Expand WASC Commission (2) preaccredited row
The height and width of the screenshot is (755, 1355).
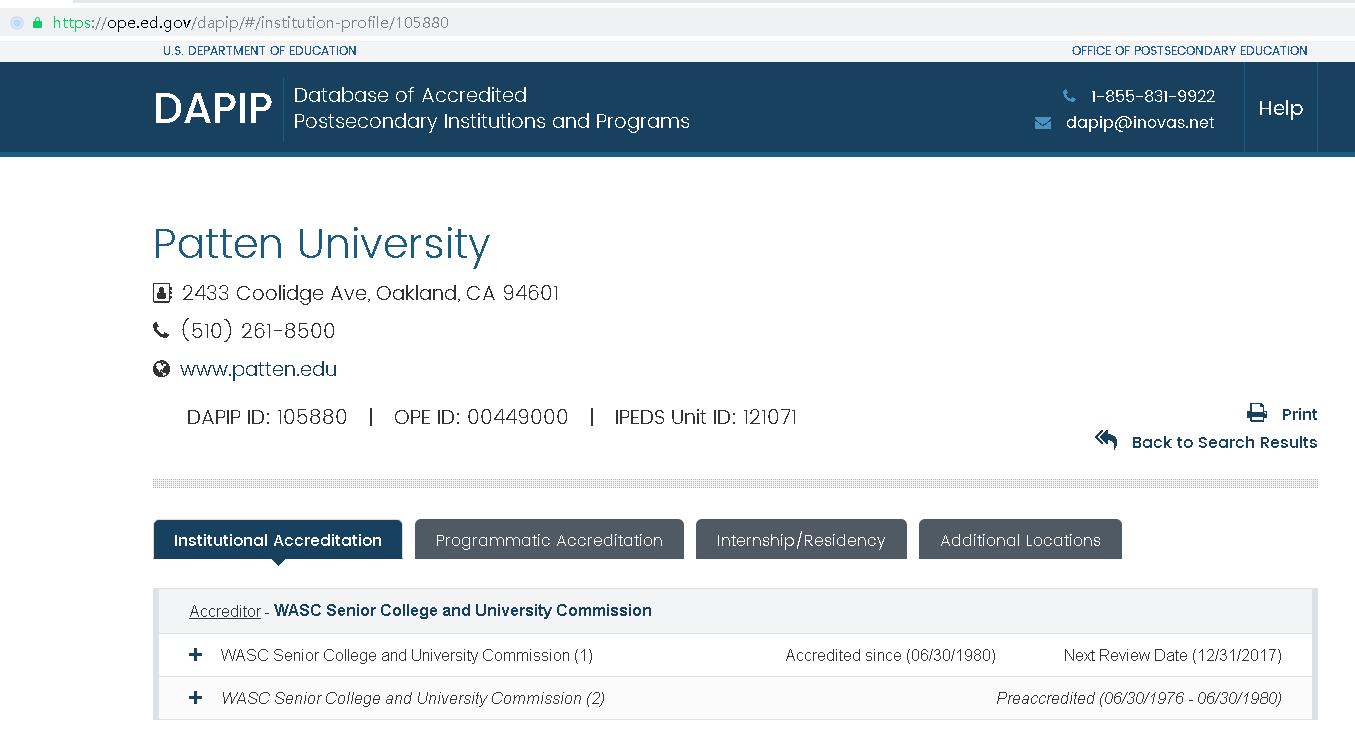(196, 698)
